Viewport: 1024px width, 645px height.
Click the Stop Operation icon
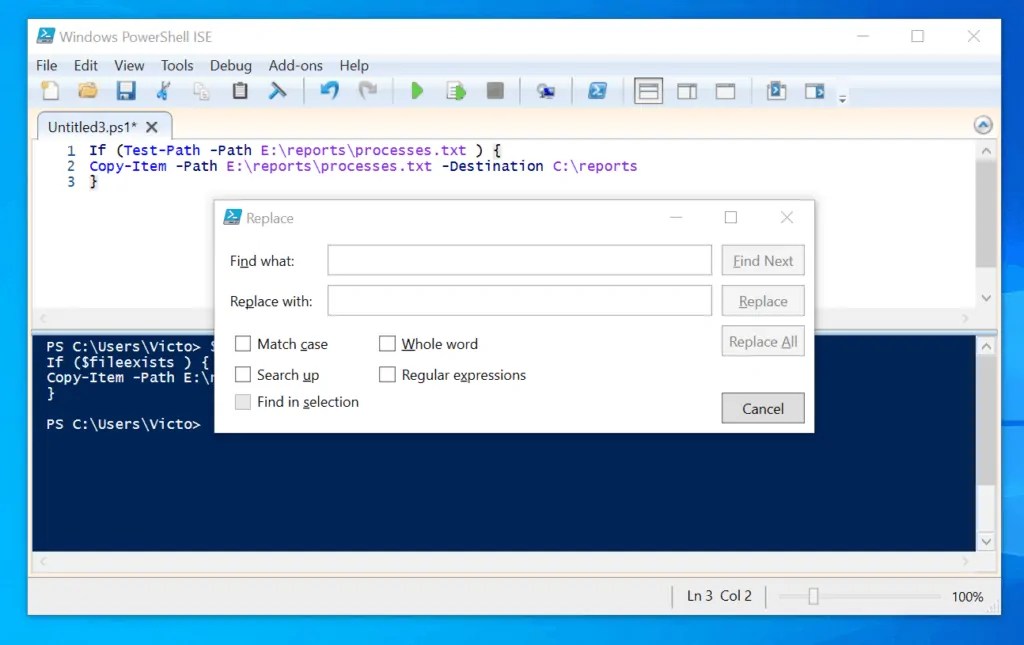pos(494,90)
